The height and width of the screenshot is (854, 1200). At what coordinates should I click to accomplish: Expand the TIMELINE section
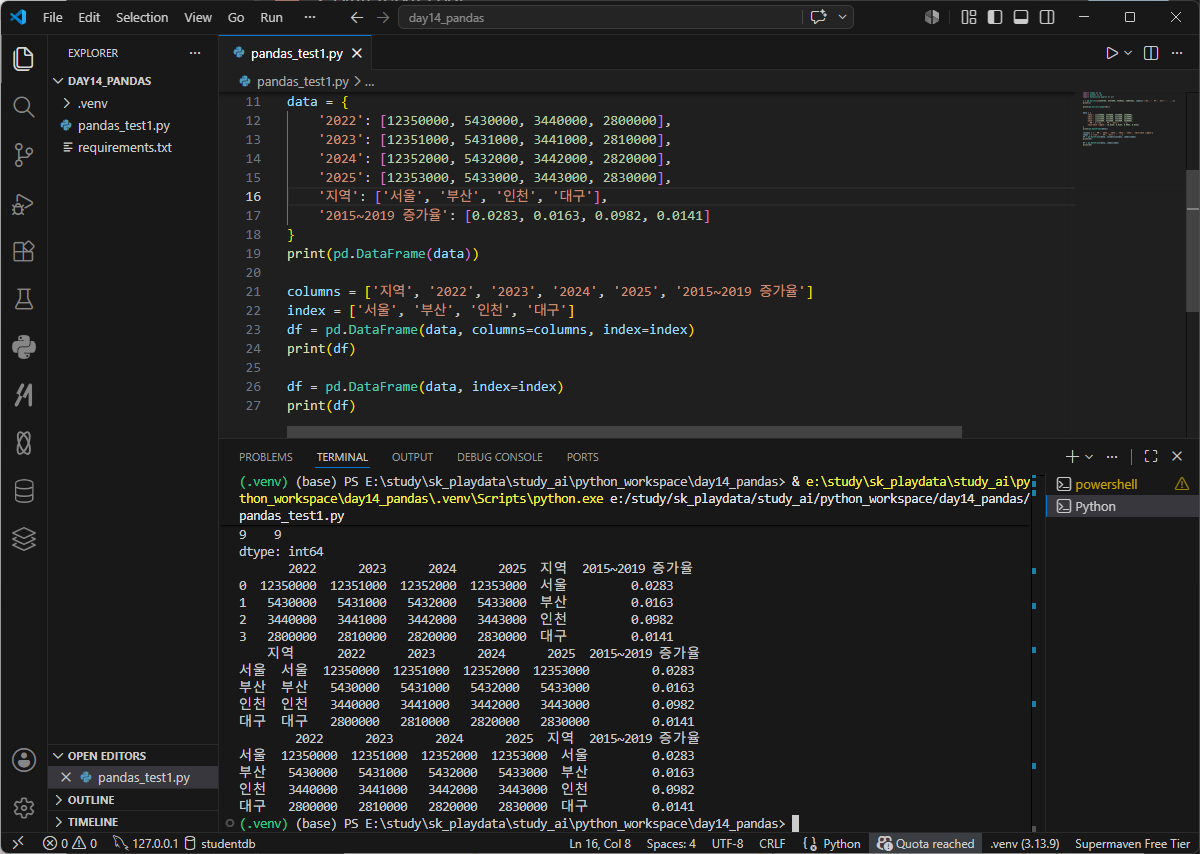pos(133,822)
